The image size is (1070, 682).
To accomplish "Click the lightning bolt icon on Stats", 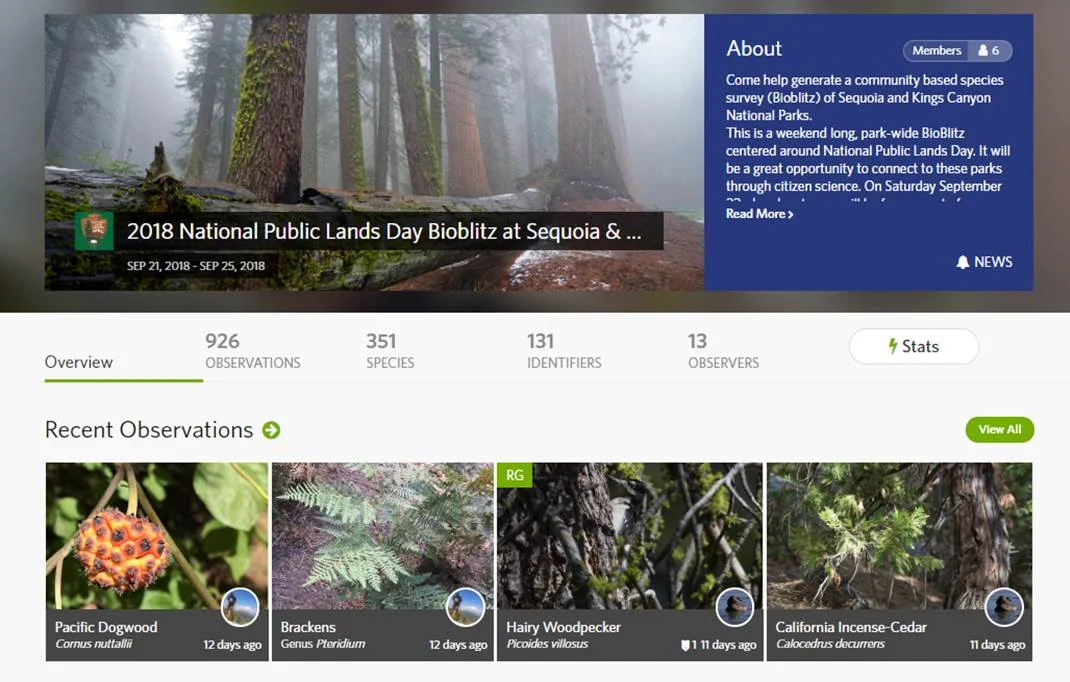I will pos(892,346).
